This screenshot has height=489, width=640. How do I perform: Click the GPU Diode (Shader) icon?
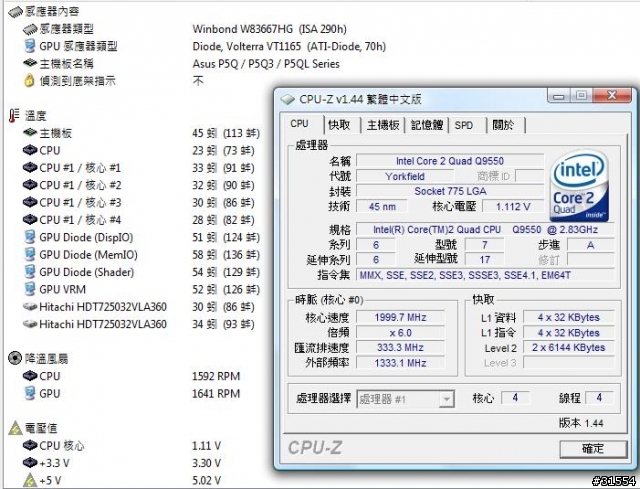coord(29,272)
